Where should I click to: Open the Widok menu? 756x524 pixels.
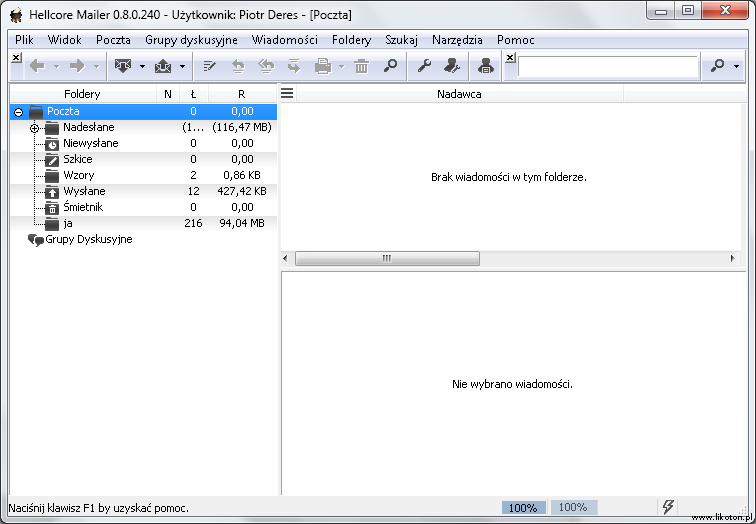(x=65, y=40)
